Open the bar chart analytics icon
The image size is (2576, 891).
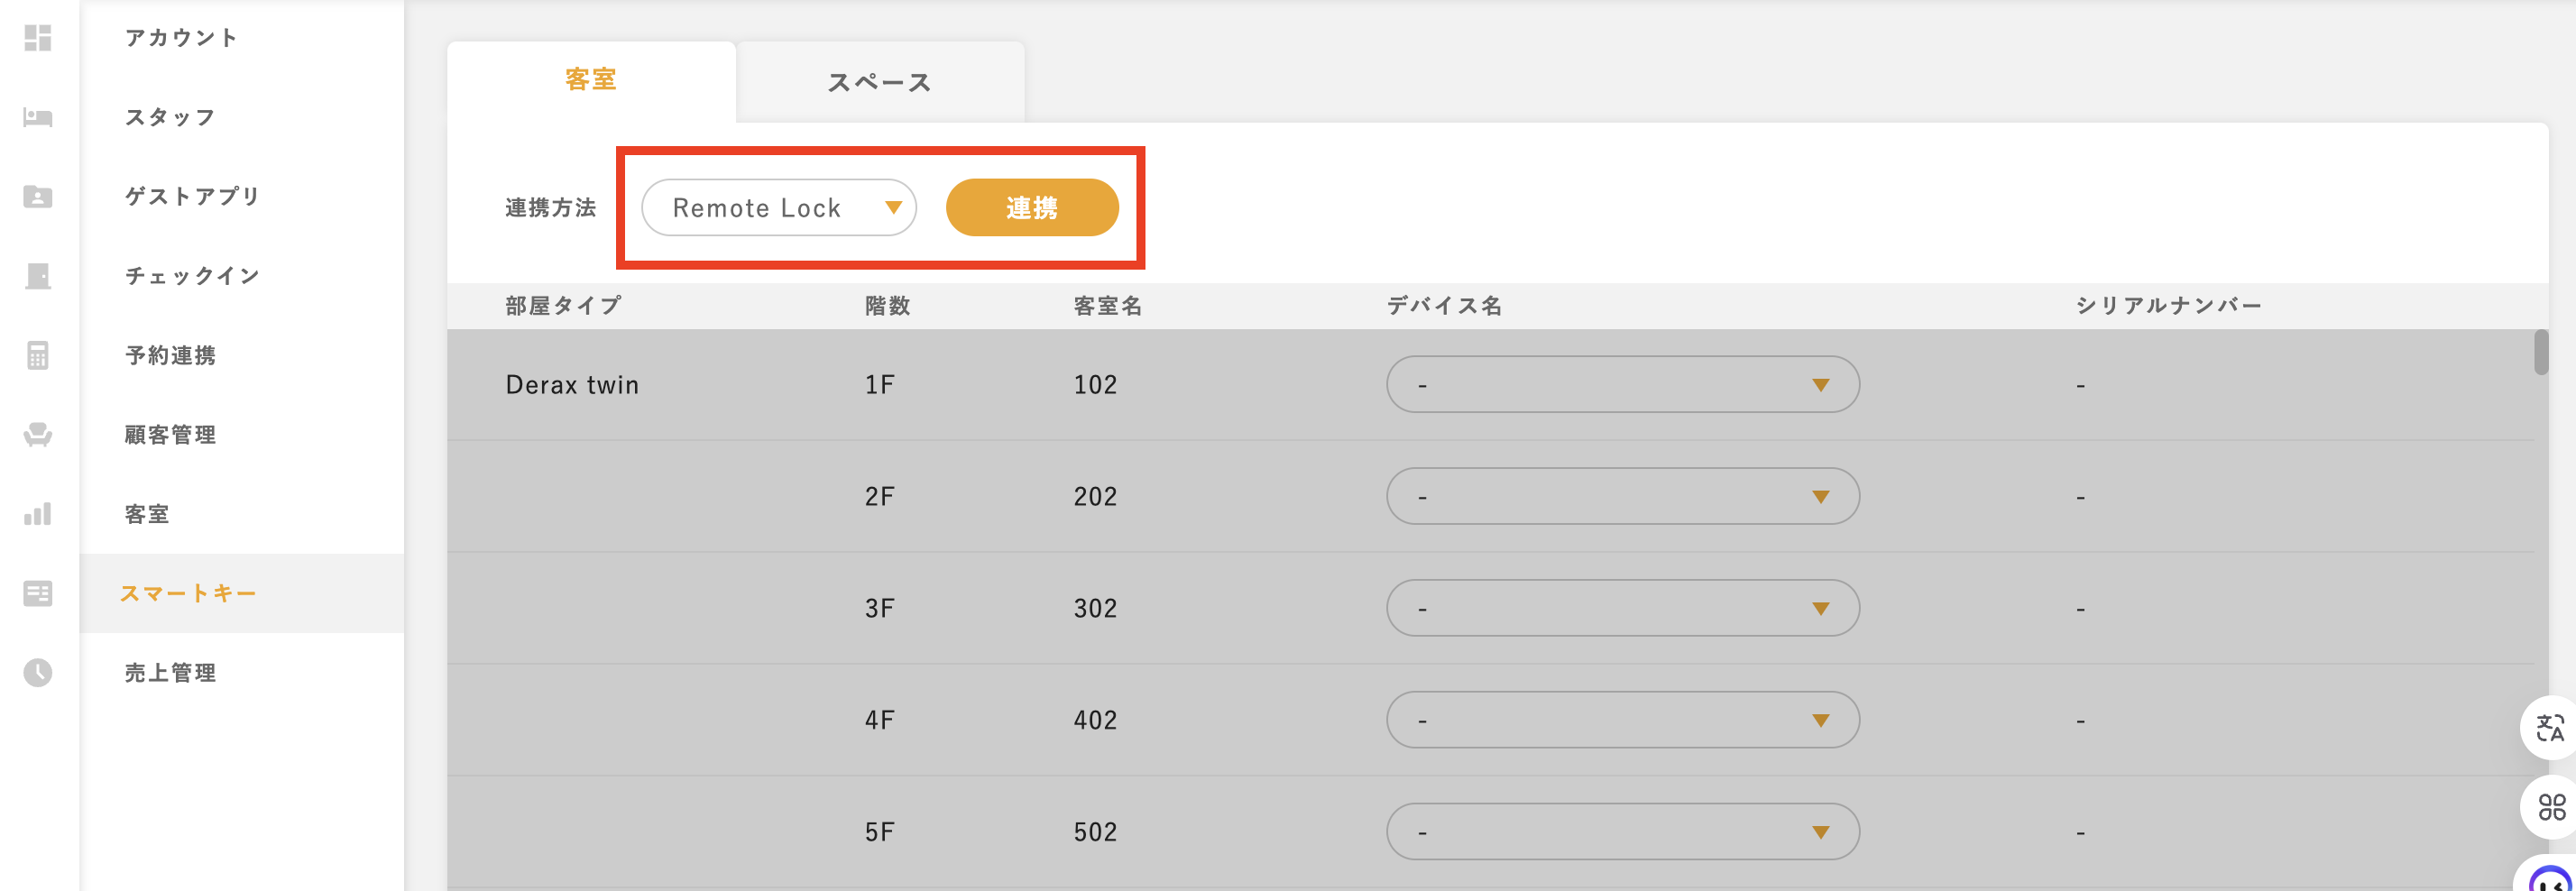click(x=37, y=514)
